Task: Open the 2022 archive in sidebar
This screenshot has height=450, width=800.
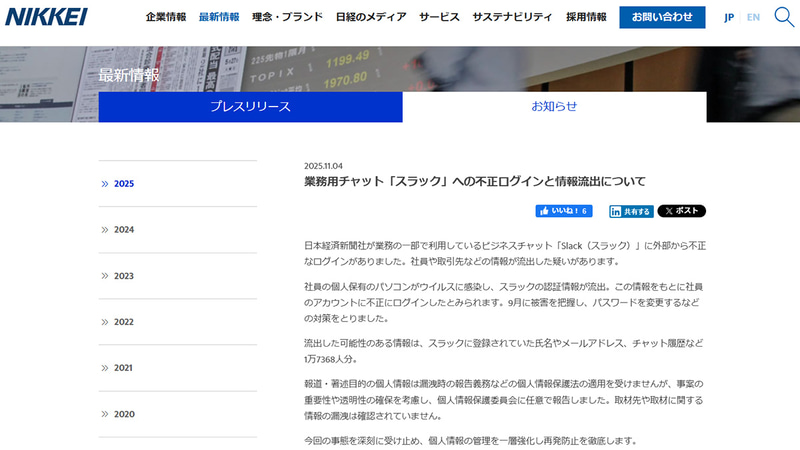Action: point(178,322)
